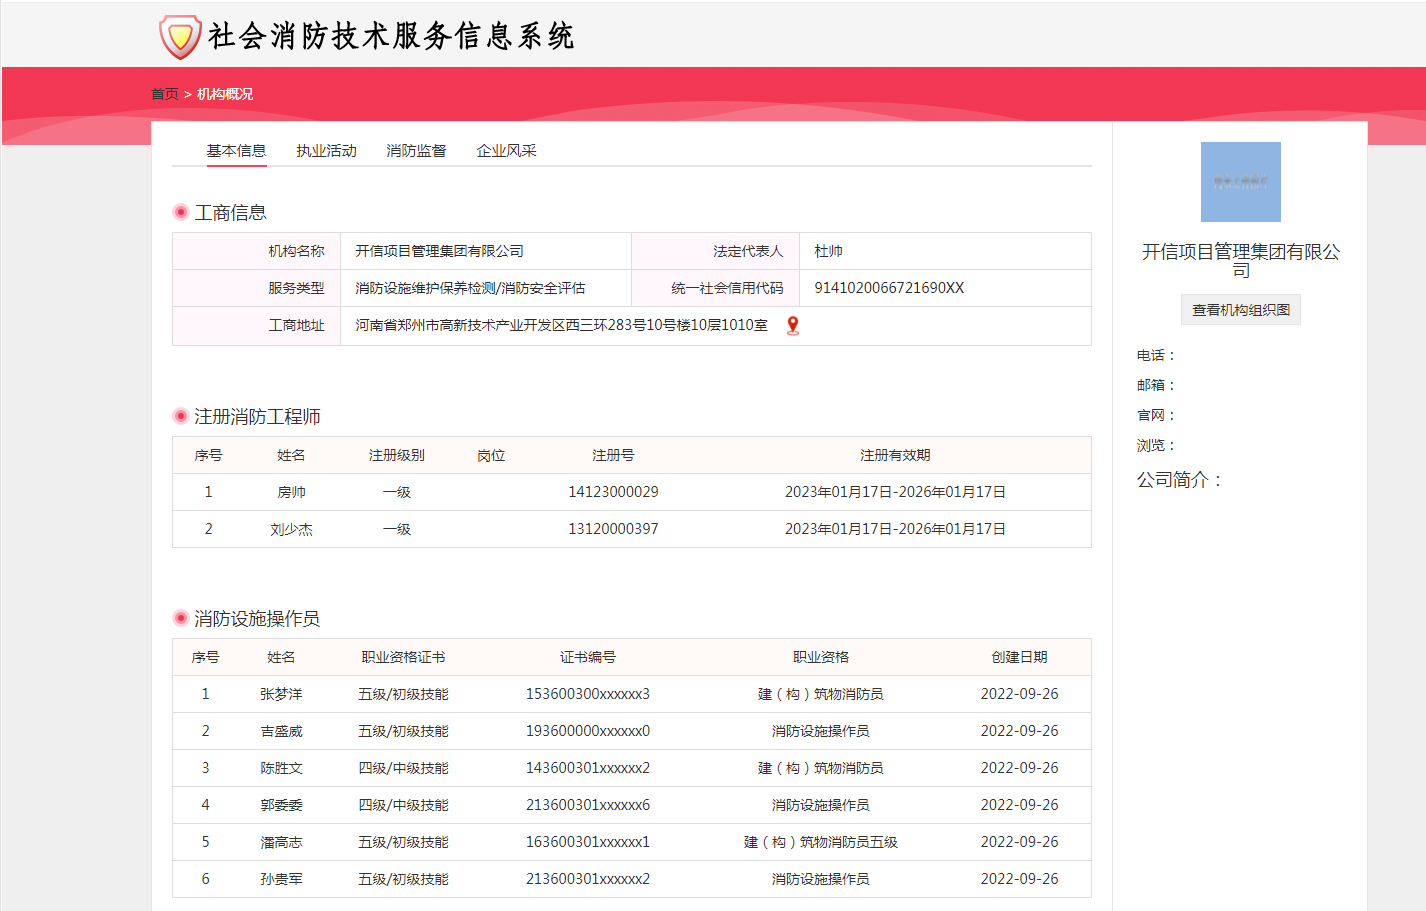Screen dimensions: 1426x911
Task: Click operator name 郭委委
Action: tap(281, 805)
